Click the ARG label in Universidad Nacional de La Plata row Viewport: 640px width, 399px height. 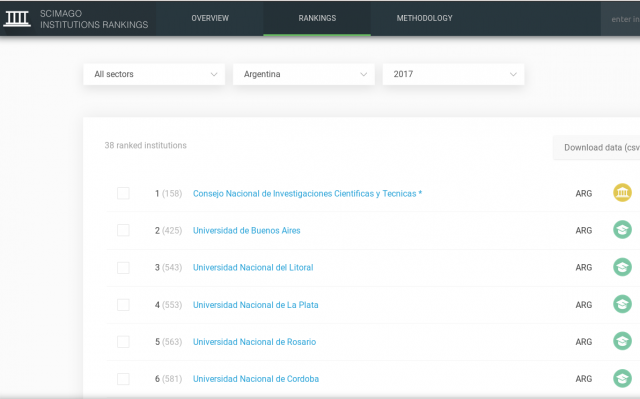pos(584,305)
